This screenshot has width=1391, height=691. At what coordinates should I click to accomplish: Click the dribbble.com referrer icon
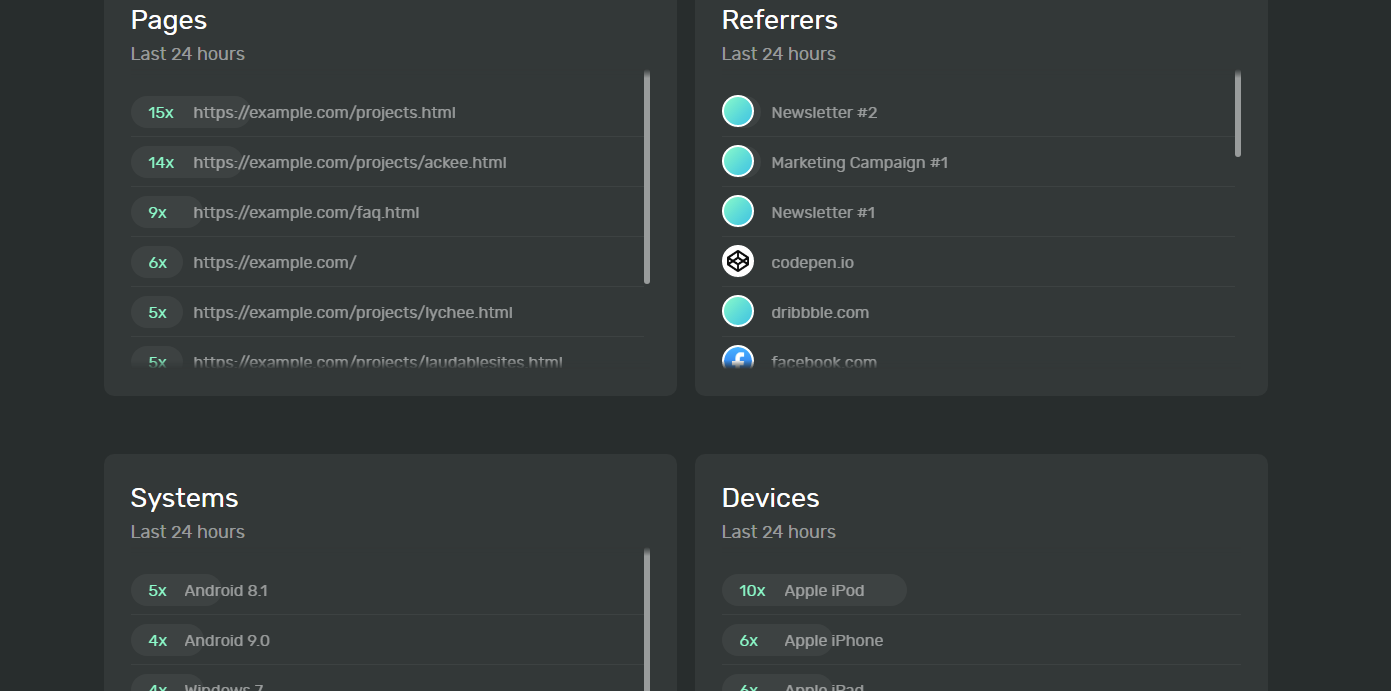point(737,312)
